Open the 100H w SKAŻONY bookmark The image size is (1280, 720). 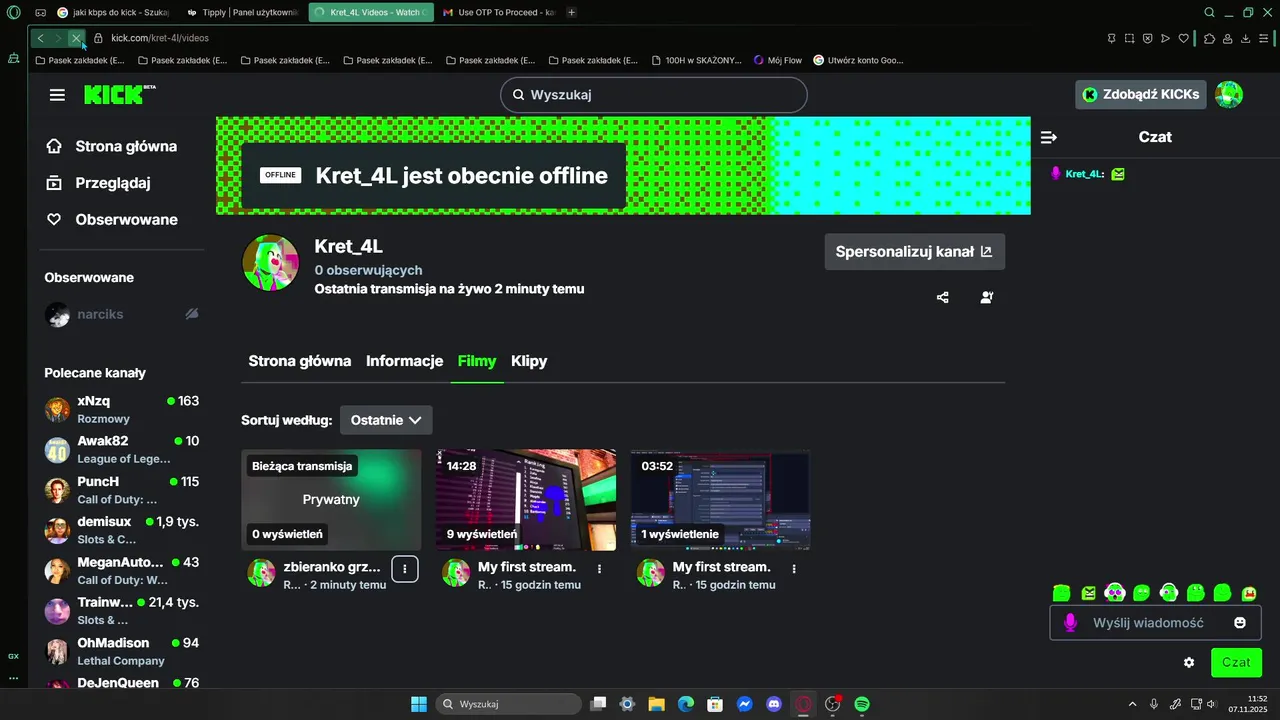695,60
